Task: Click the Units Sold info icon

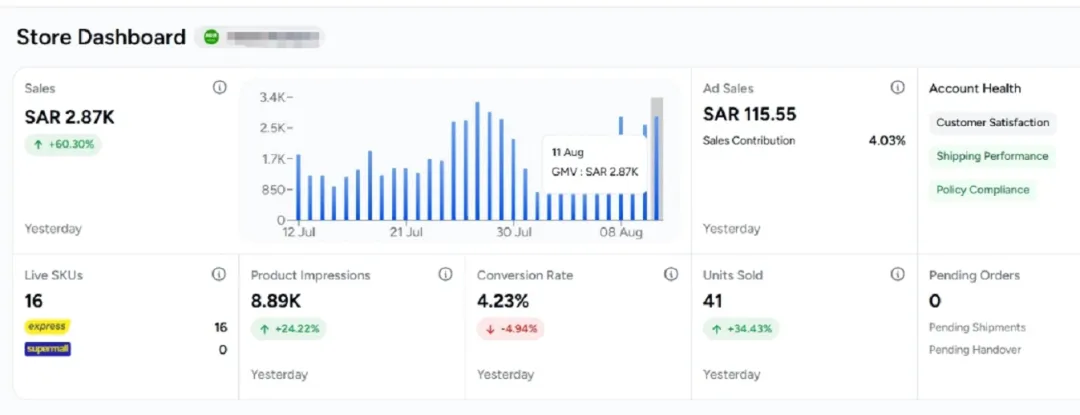Action: coord(897,275)
